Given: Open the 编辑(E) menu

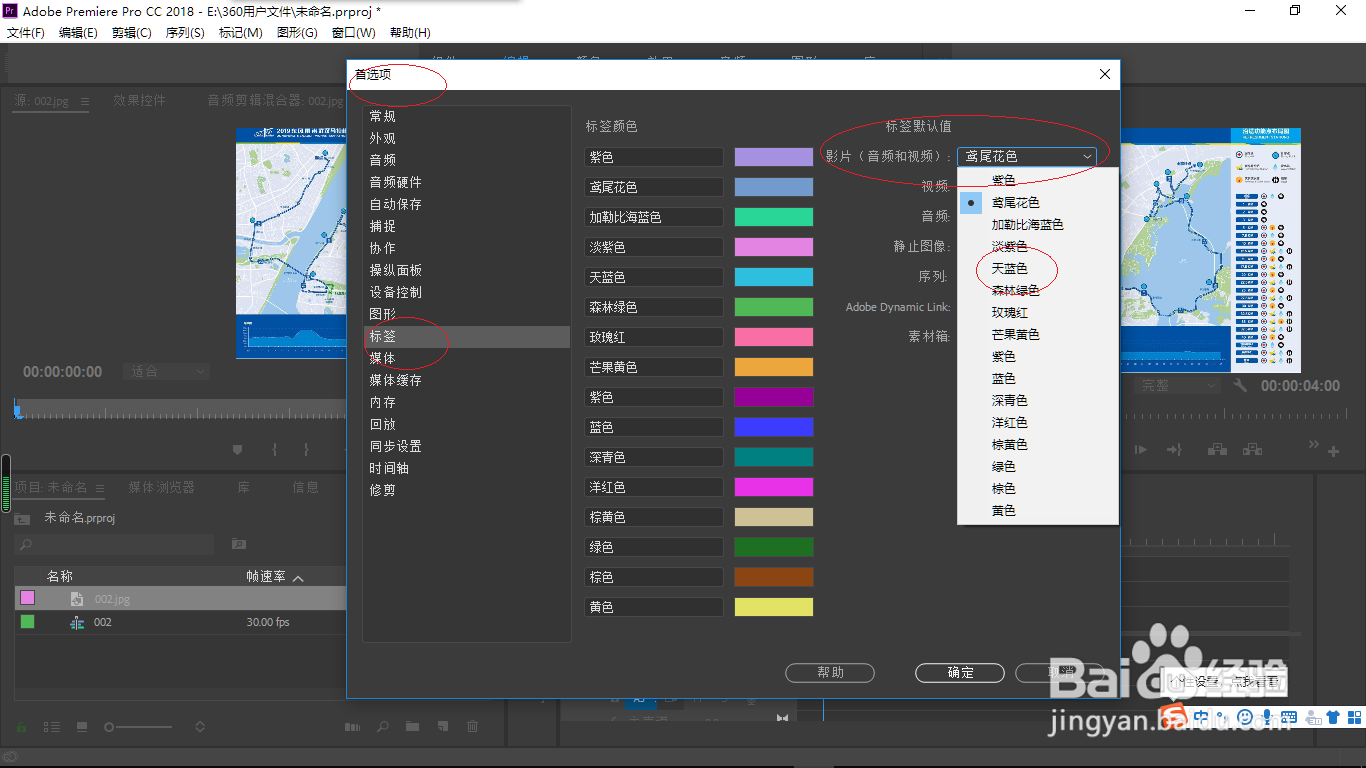Looking at the screenshot, I should pyautogui.click(x=78, y=32).
